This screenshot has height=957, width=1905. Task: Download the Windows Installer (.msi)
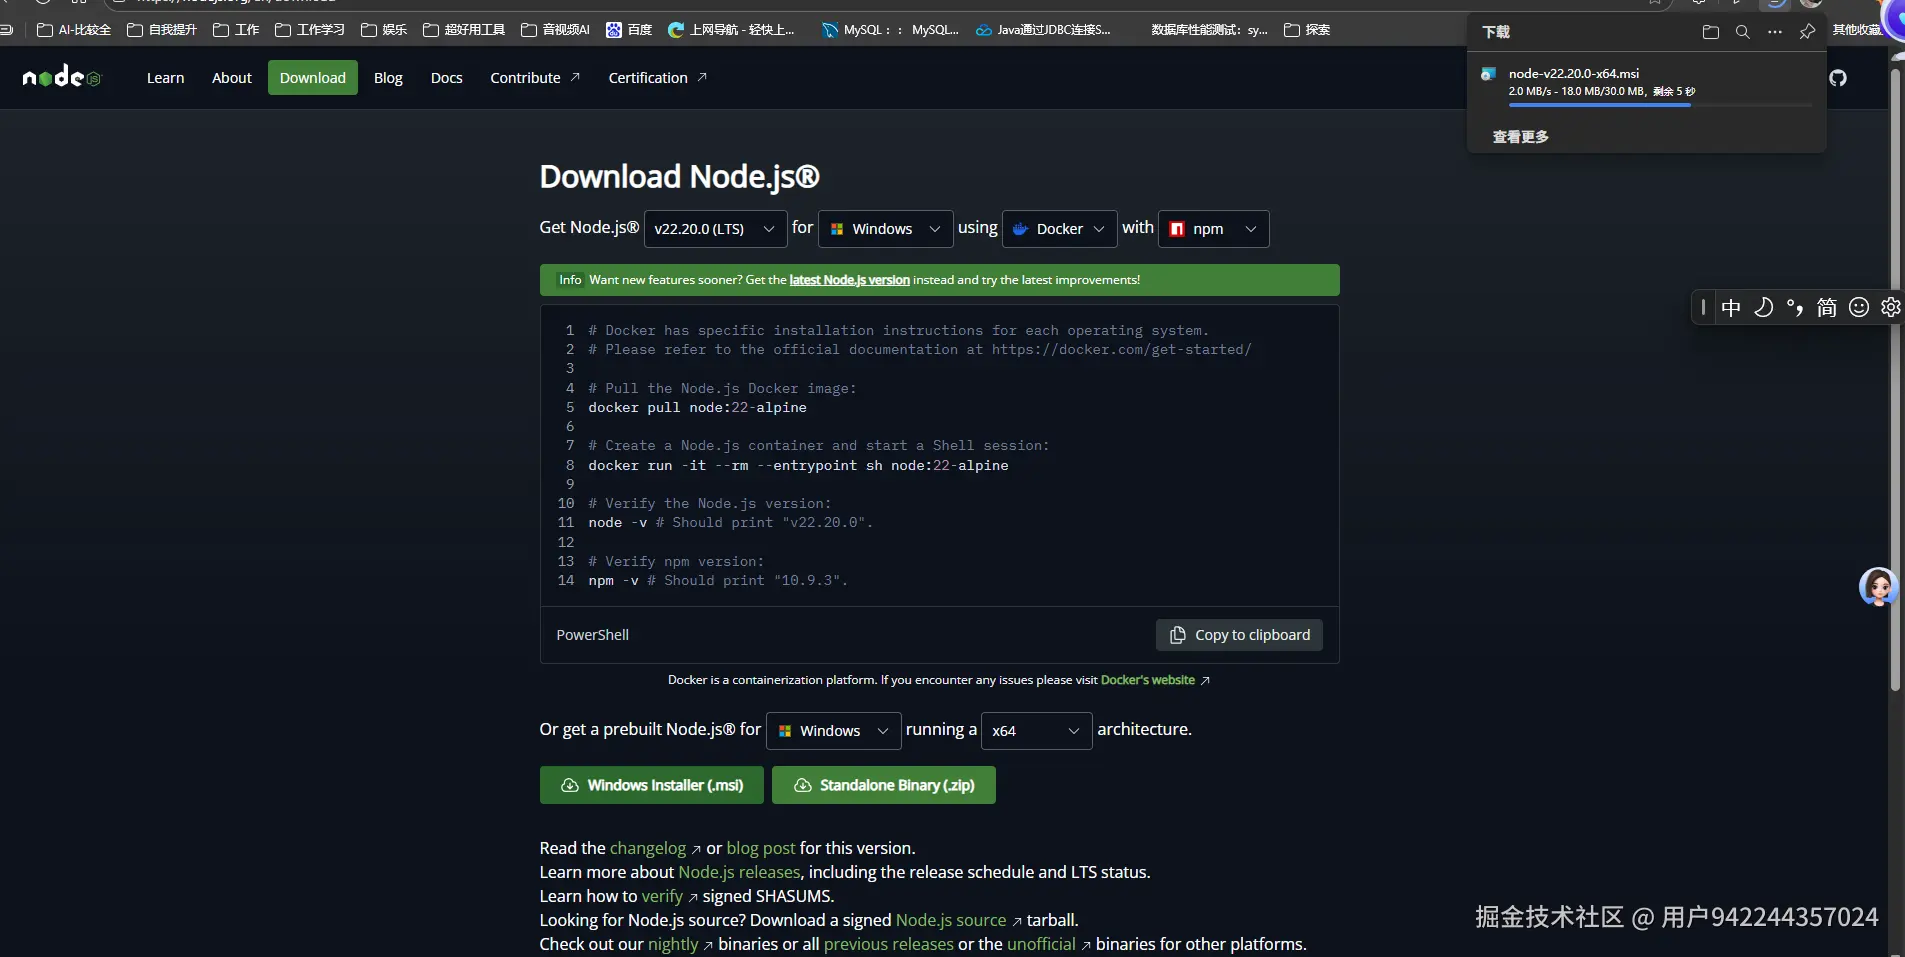pos(652,785)
